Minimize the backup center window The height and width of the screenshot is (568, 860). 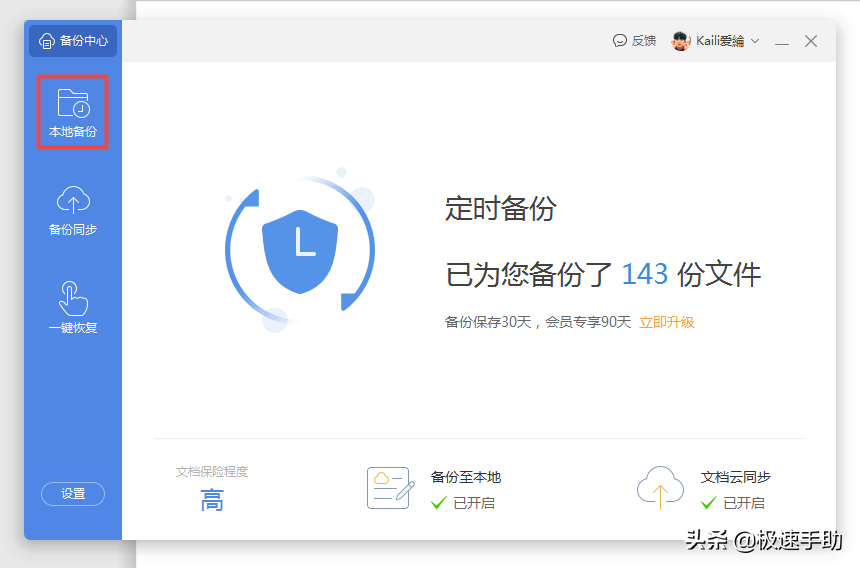click(782, 42)
